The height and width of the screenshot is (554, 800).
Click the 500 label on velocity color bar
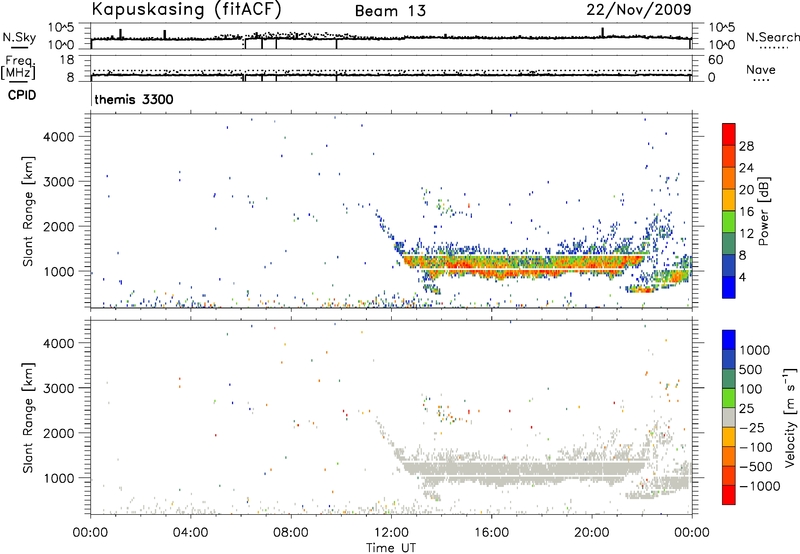(x=751, y=370)
